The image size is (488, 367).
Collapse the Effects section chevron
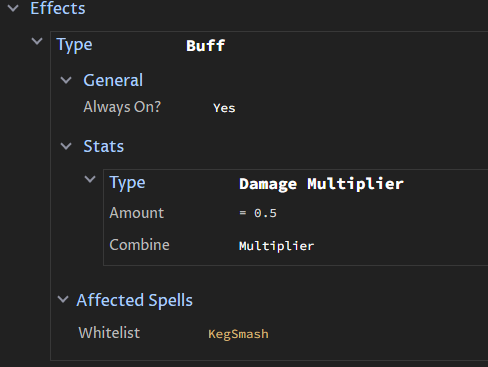coord(13,8)
